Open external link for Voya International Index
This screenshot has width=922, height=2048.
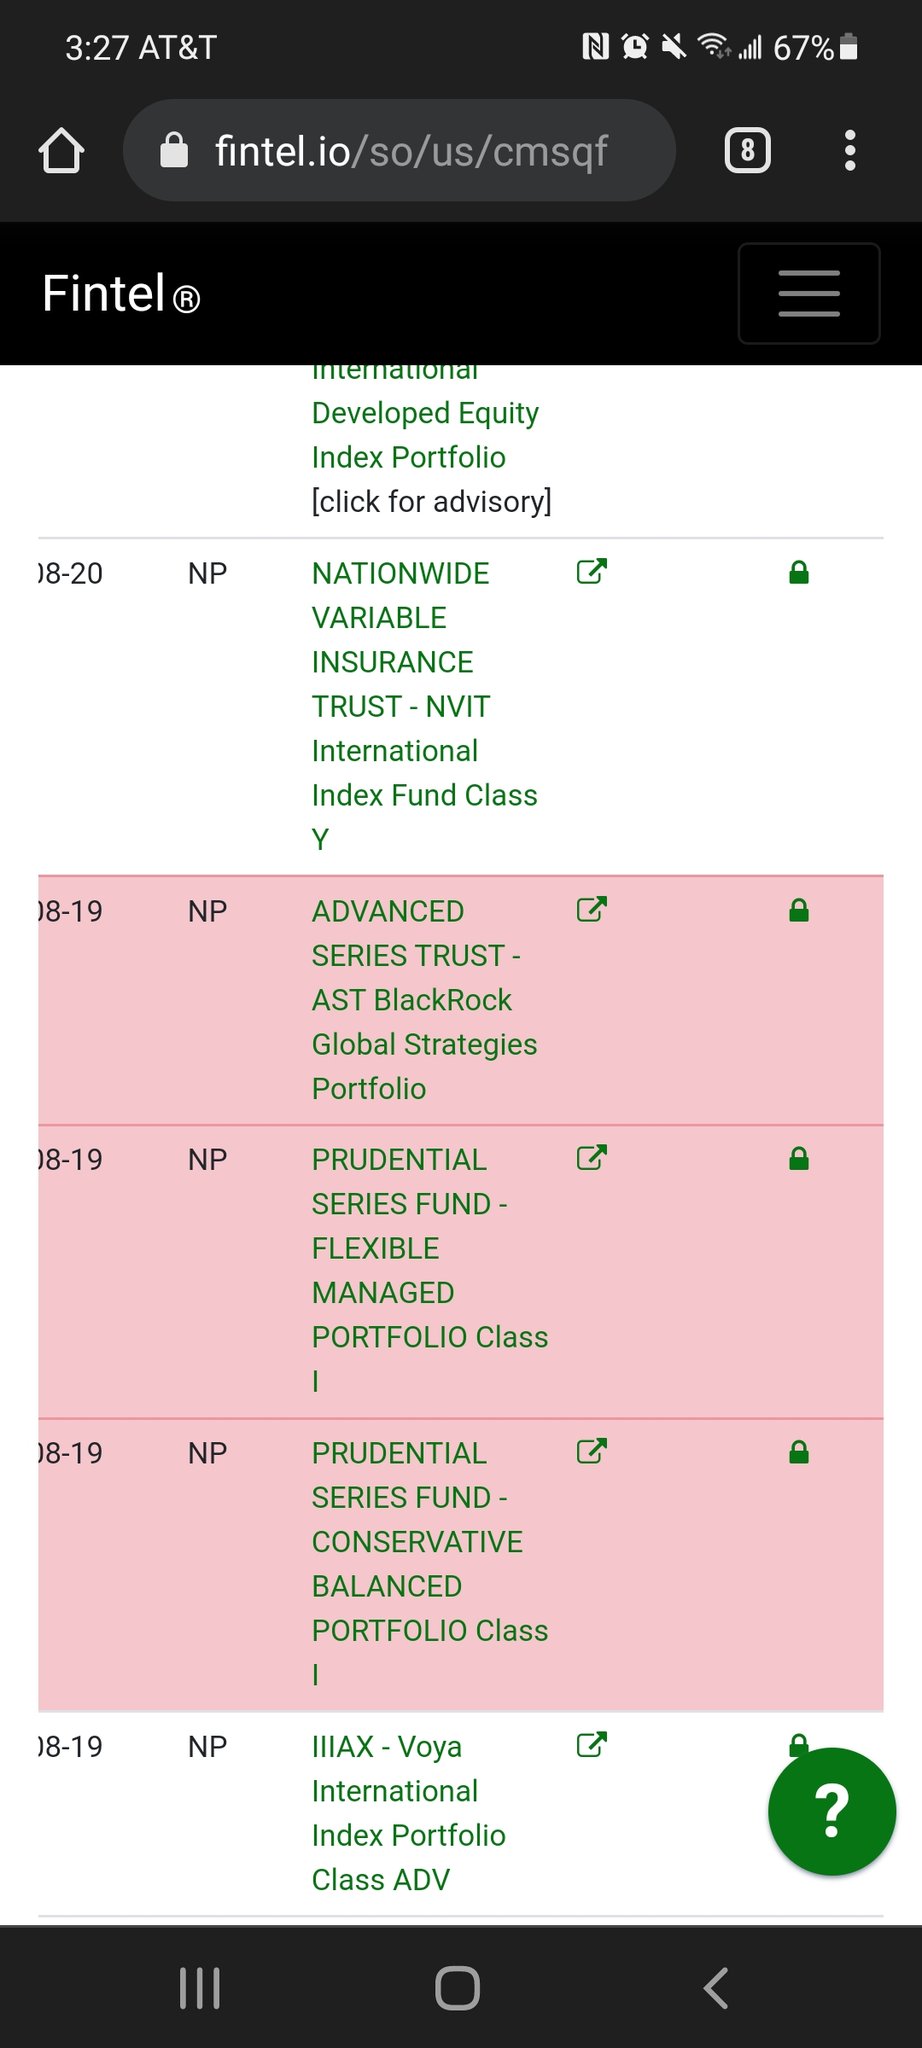[x=591, y=1745]
